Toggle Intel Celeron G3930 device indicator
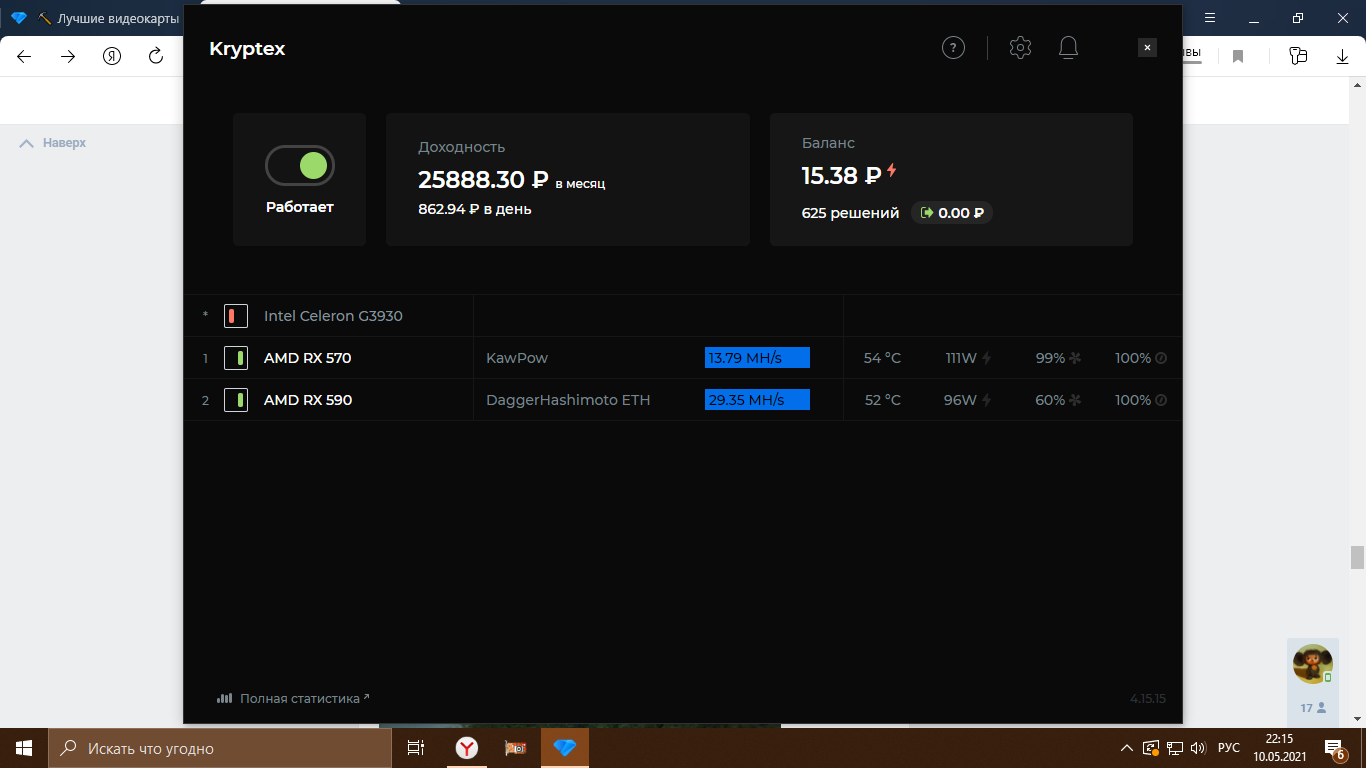 [235, 316]
